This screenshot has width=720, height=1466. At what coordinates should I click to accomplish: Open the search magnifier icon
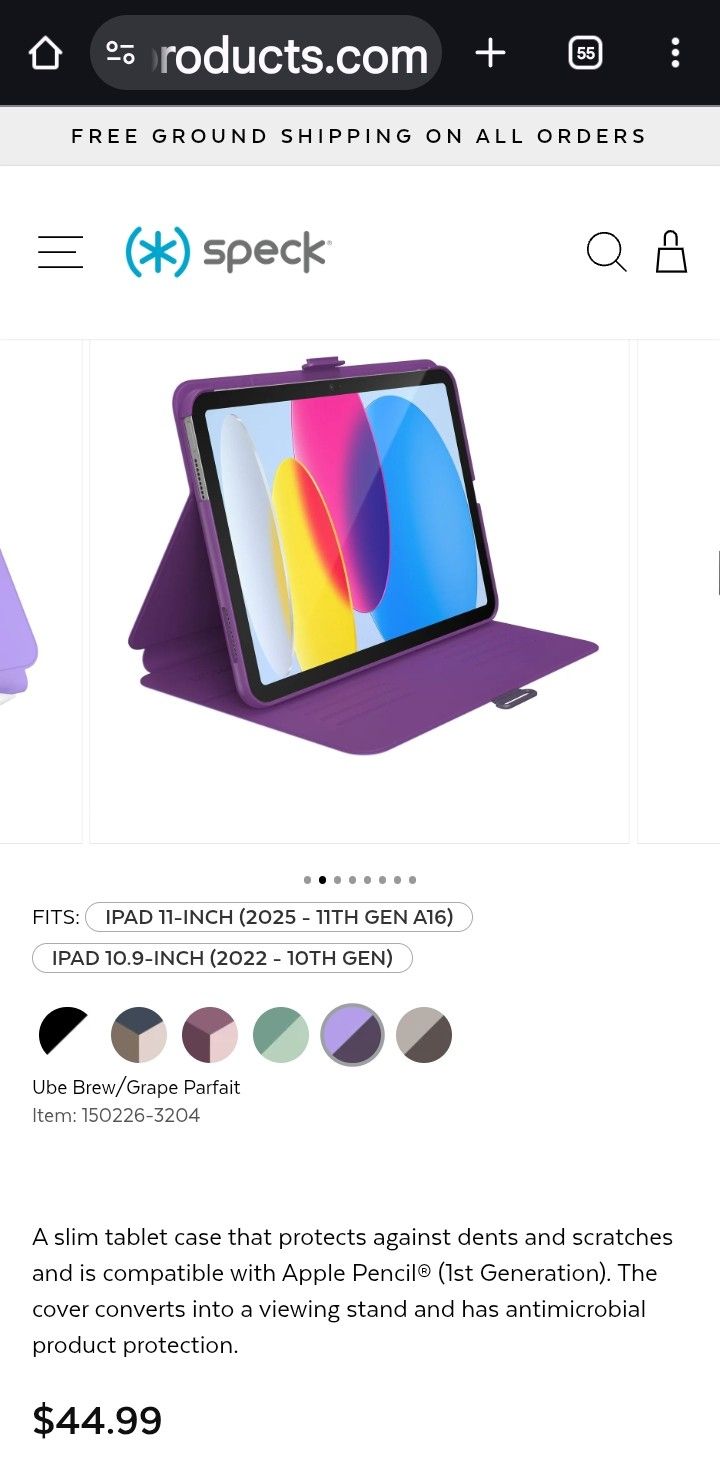click(x=606, y=252)
